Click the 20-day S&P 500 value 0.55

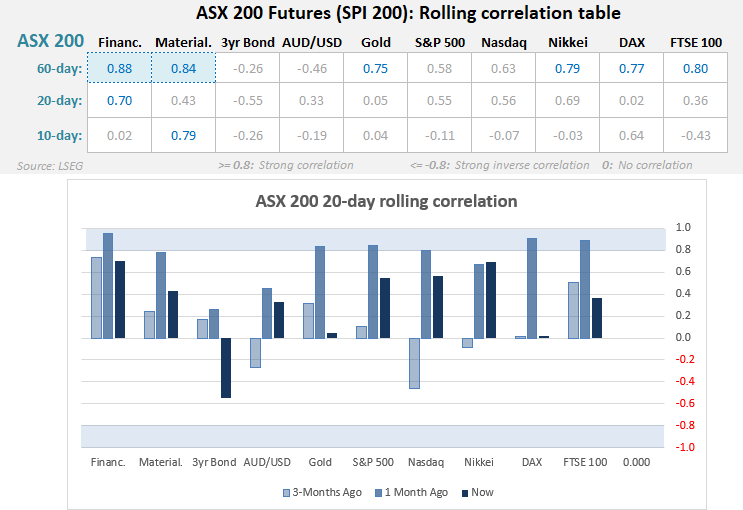440,101
